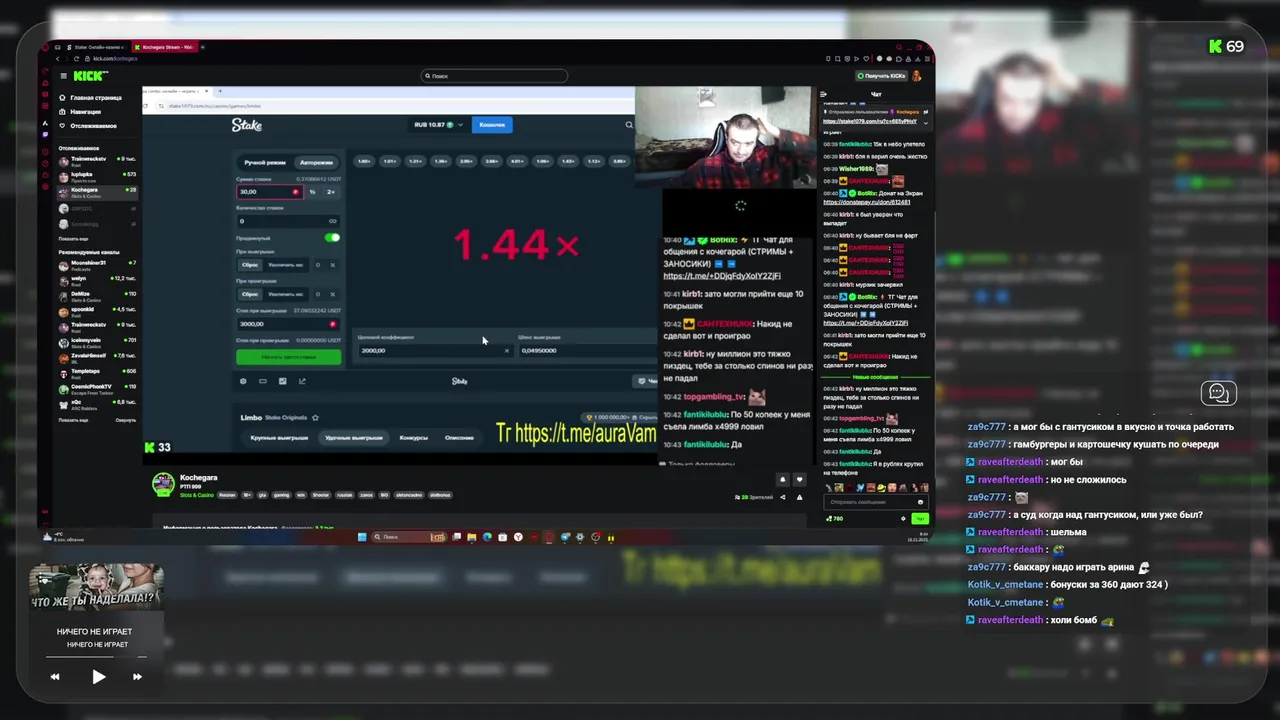The image size is (1280, 720).
Task: Open Главная страница in Kick sidebar
Action: pos(92,98)
